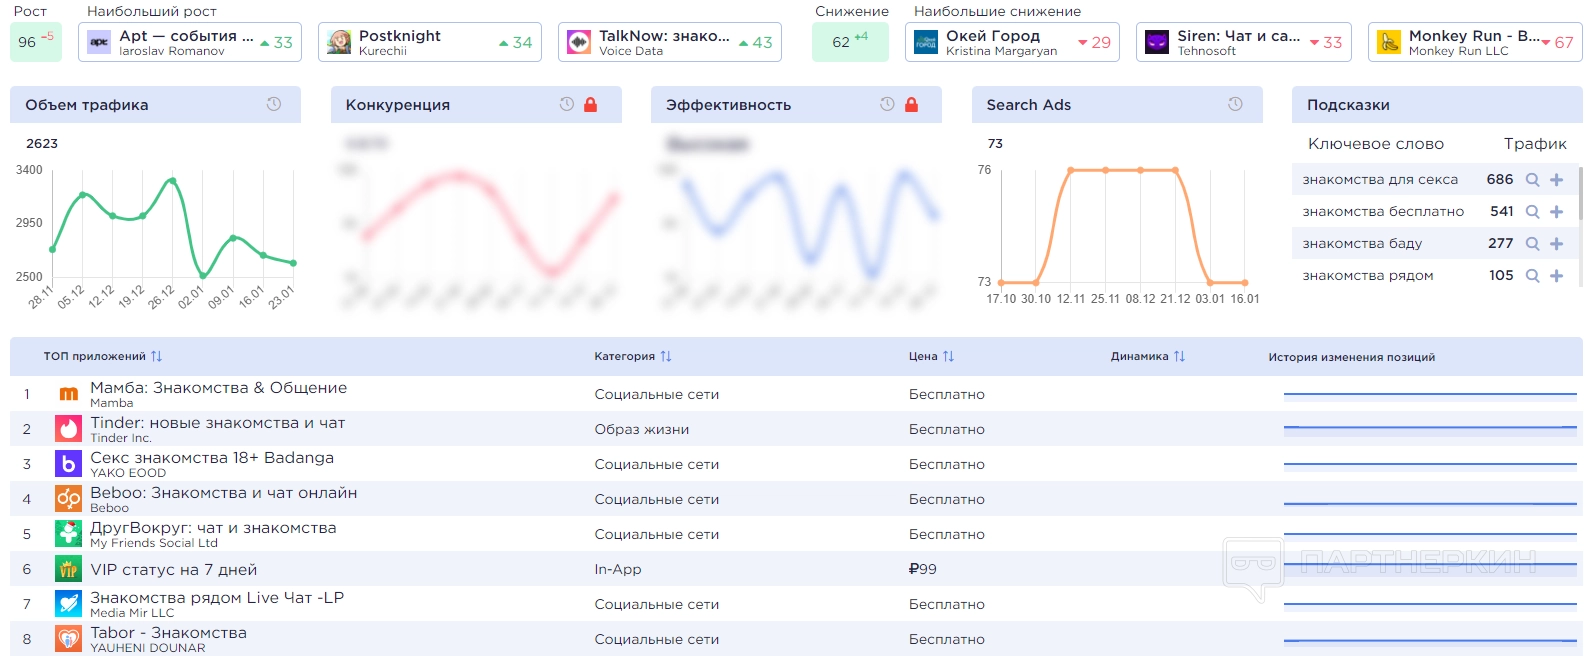Viewport: 1588px width, 656px height.
Task: Click the Ключевое слово column header
Action: click(x=1376, y=144)
